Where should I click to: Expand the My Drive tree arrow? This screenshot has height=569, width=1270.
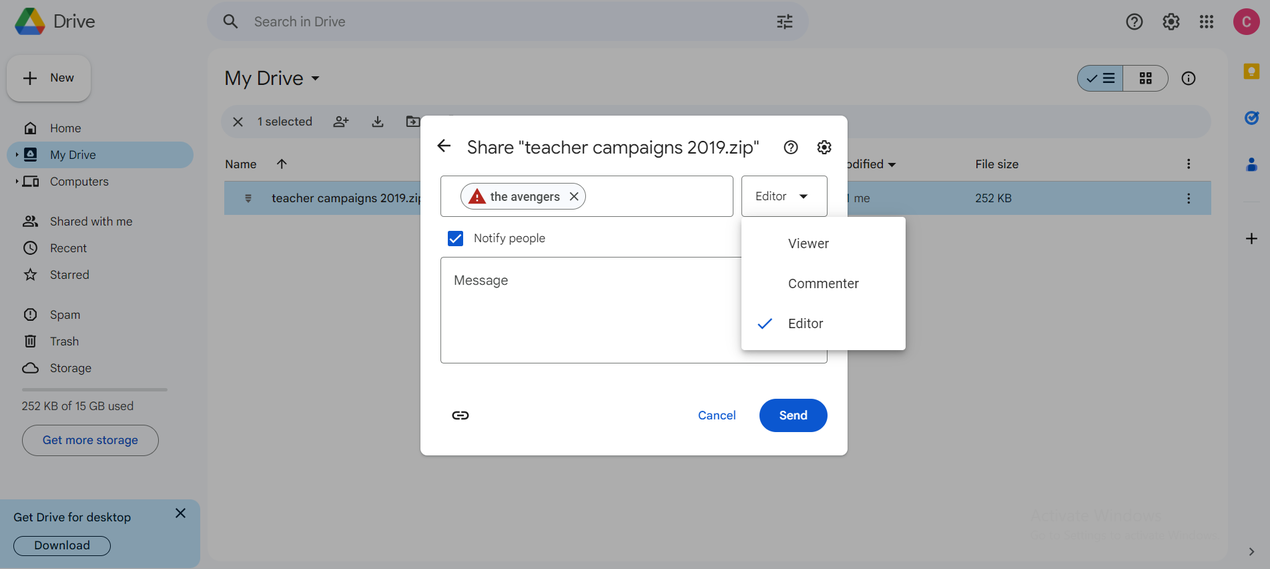(16, 155)
